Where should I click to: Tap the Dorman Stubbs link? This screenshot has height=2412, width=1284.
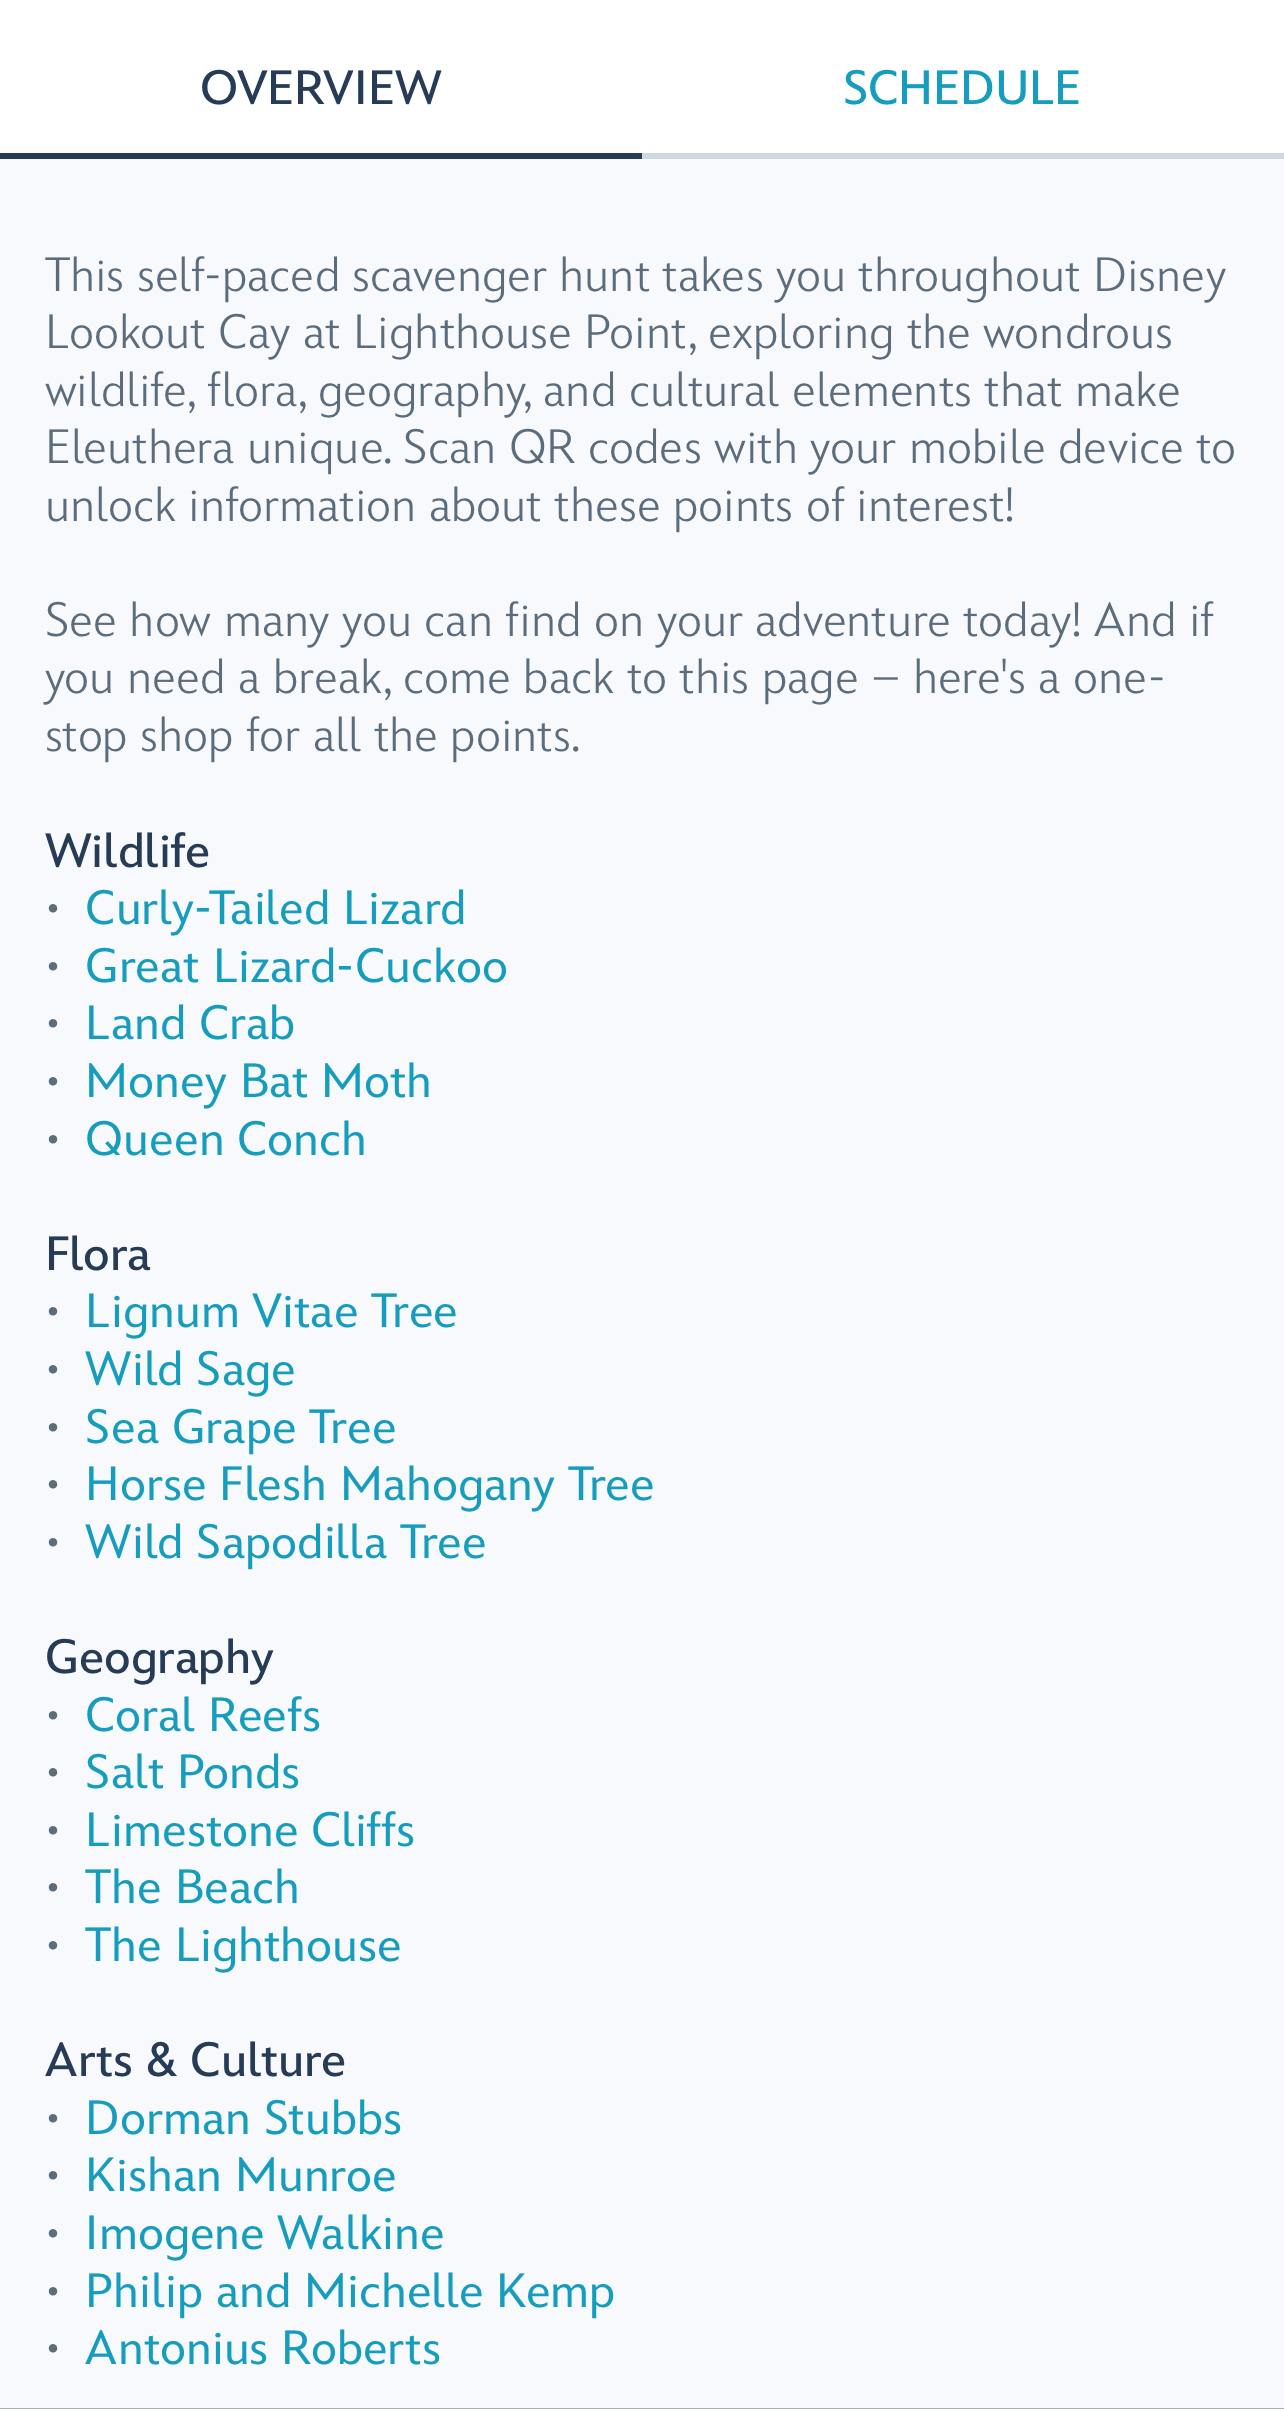tap(244, 2119)
